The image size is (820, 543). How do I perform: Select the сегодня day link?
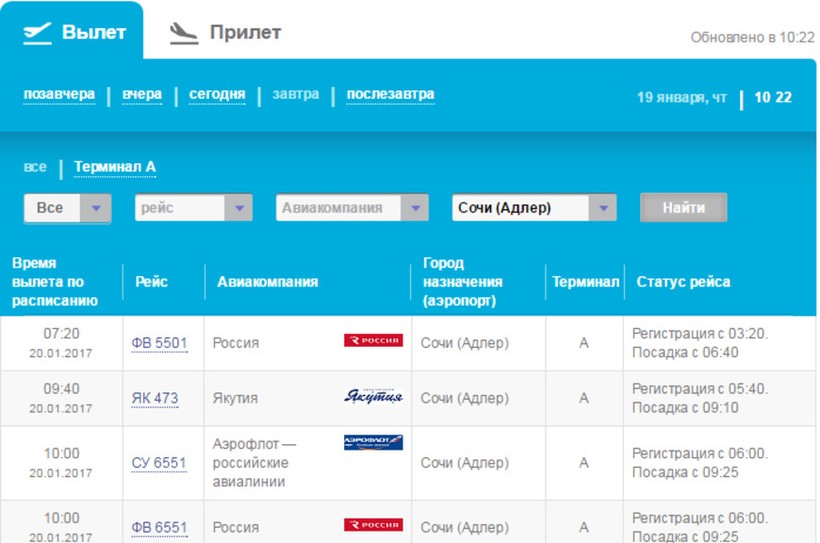pos(217,95)
